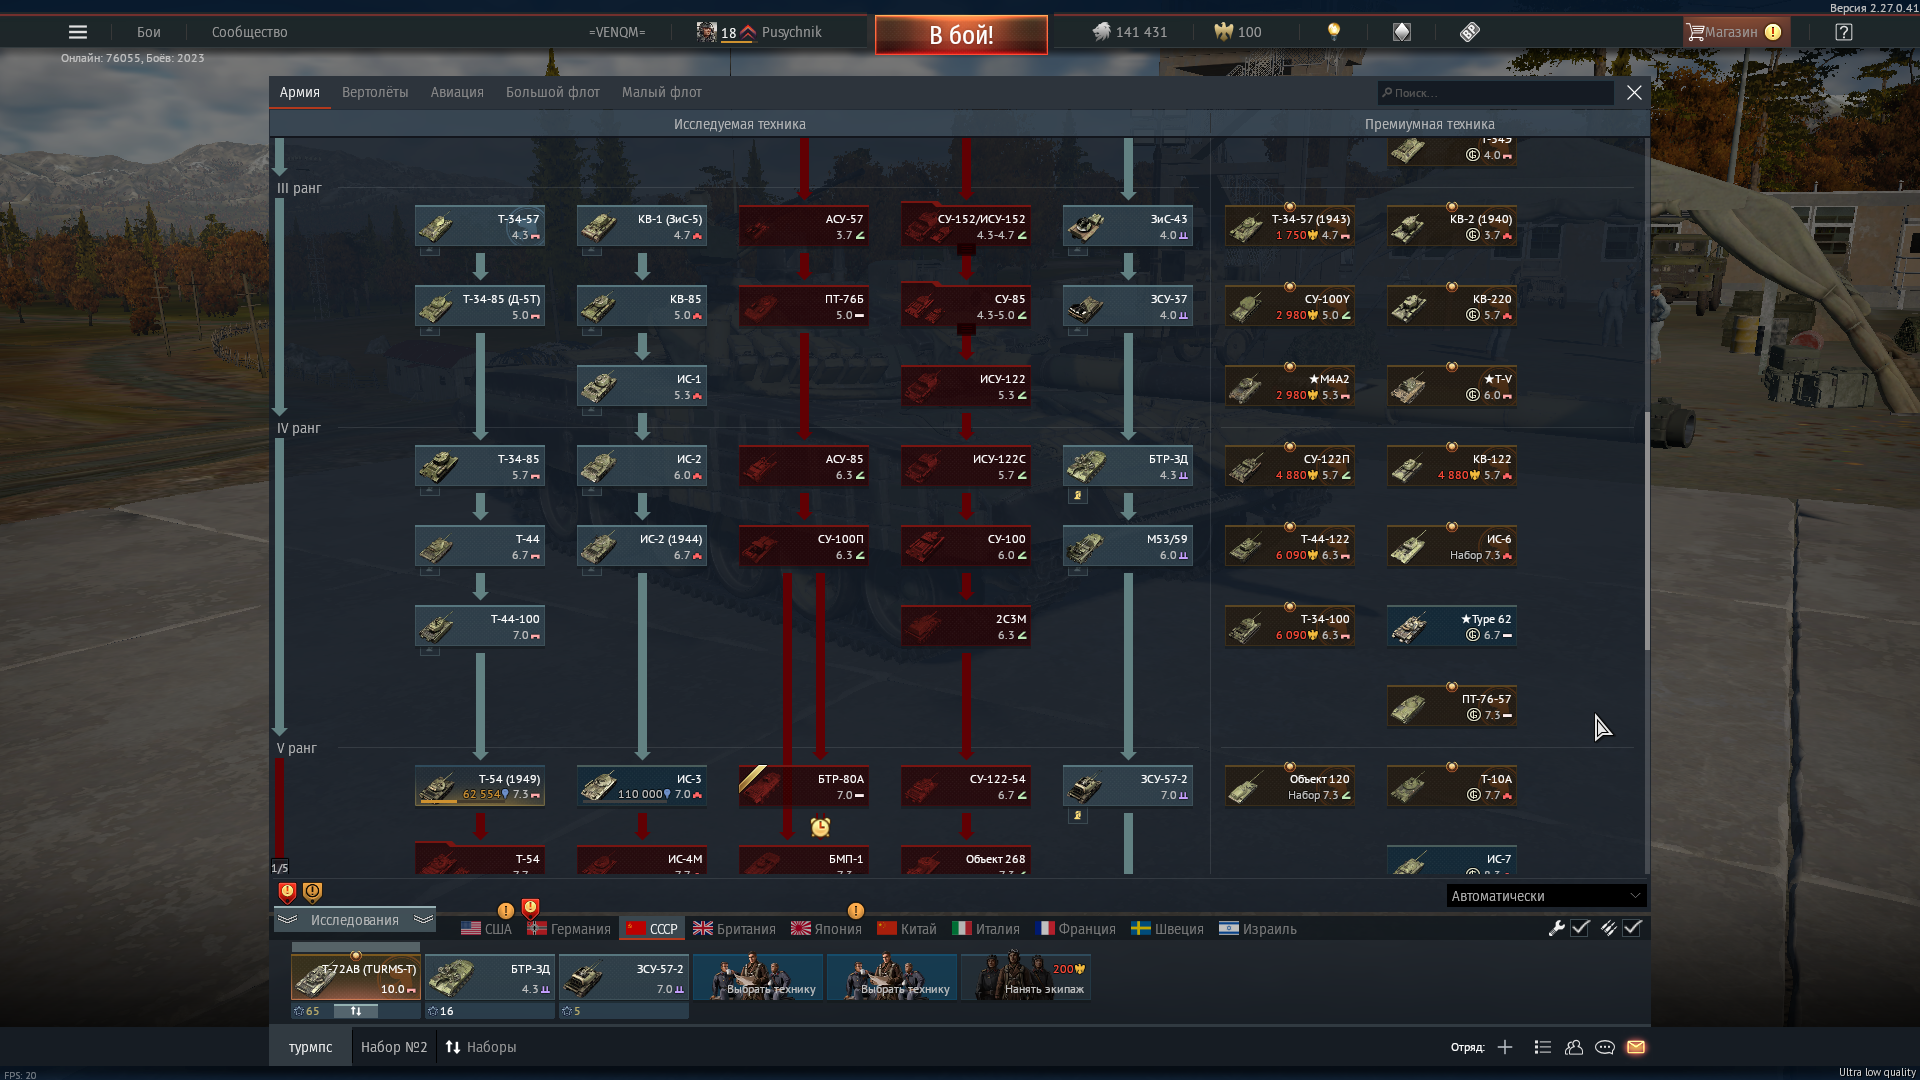Select the Израиль nation tab
The image size is (1920, 1080).
1258,929
